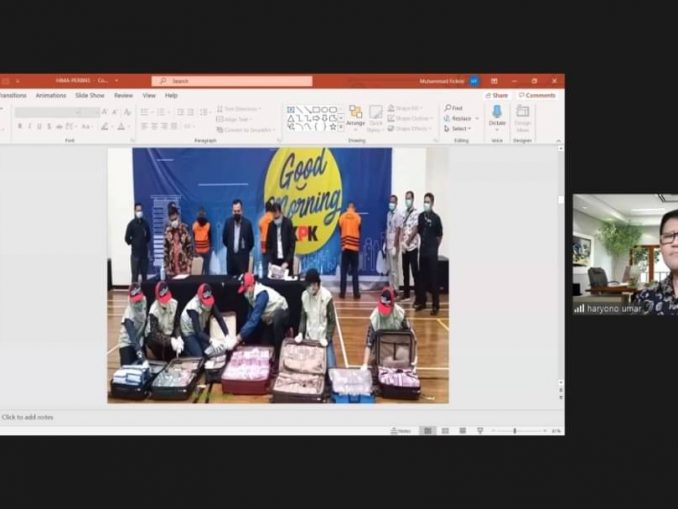
Task: Collapse the ribbon with the chevron
Action: point(558,141)
